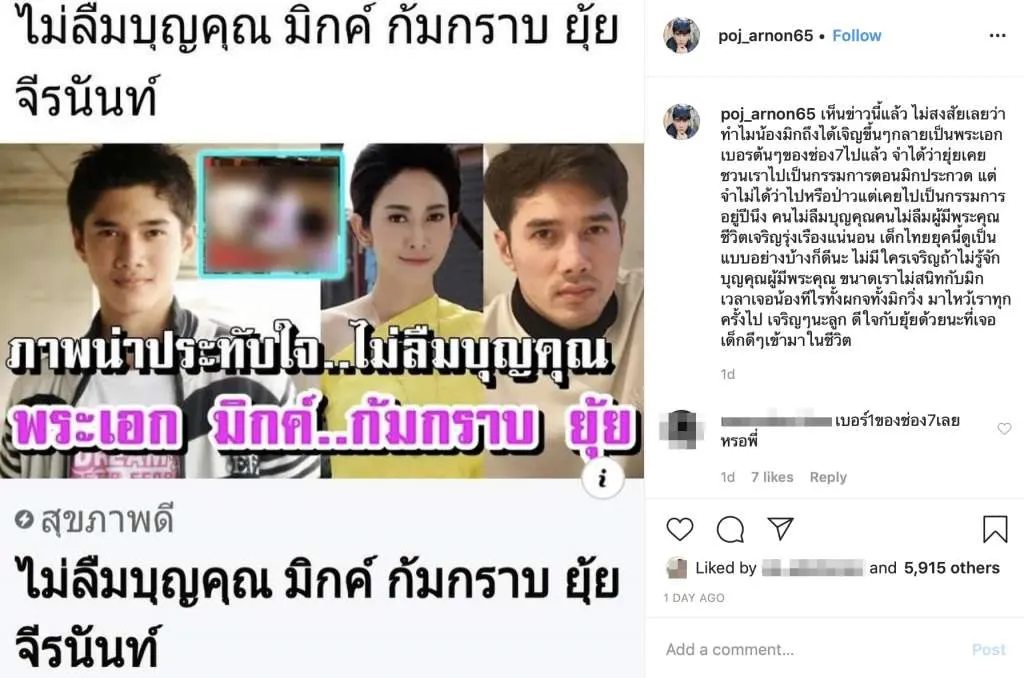Click header profile avatar of poj_arnon65

click(681, 35)
